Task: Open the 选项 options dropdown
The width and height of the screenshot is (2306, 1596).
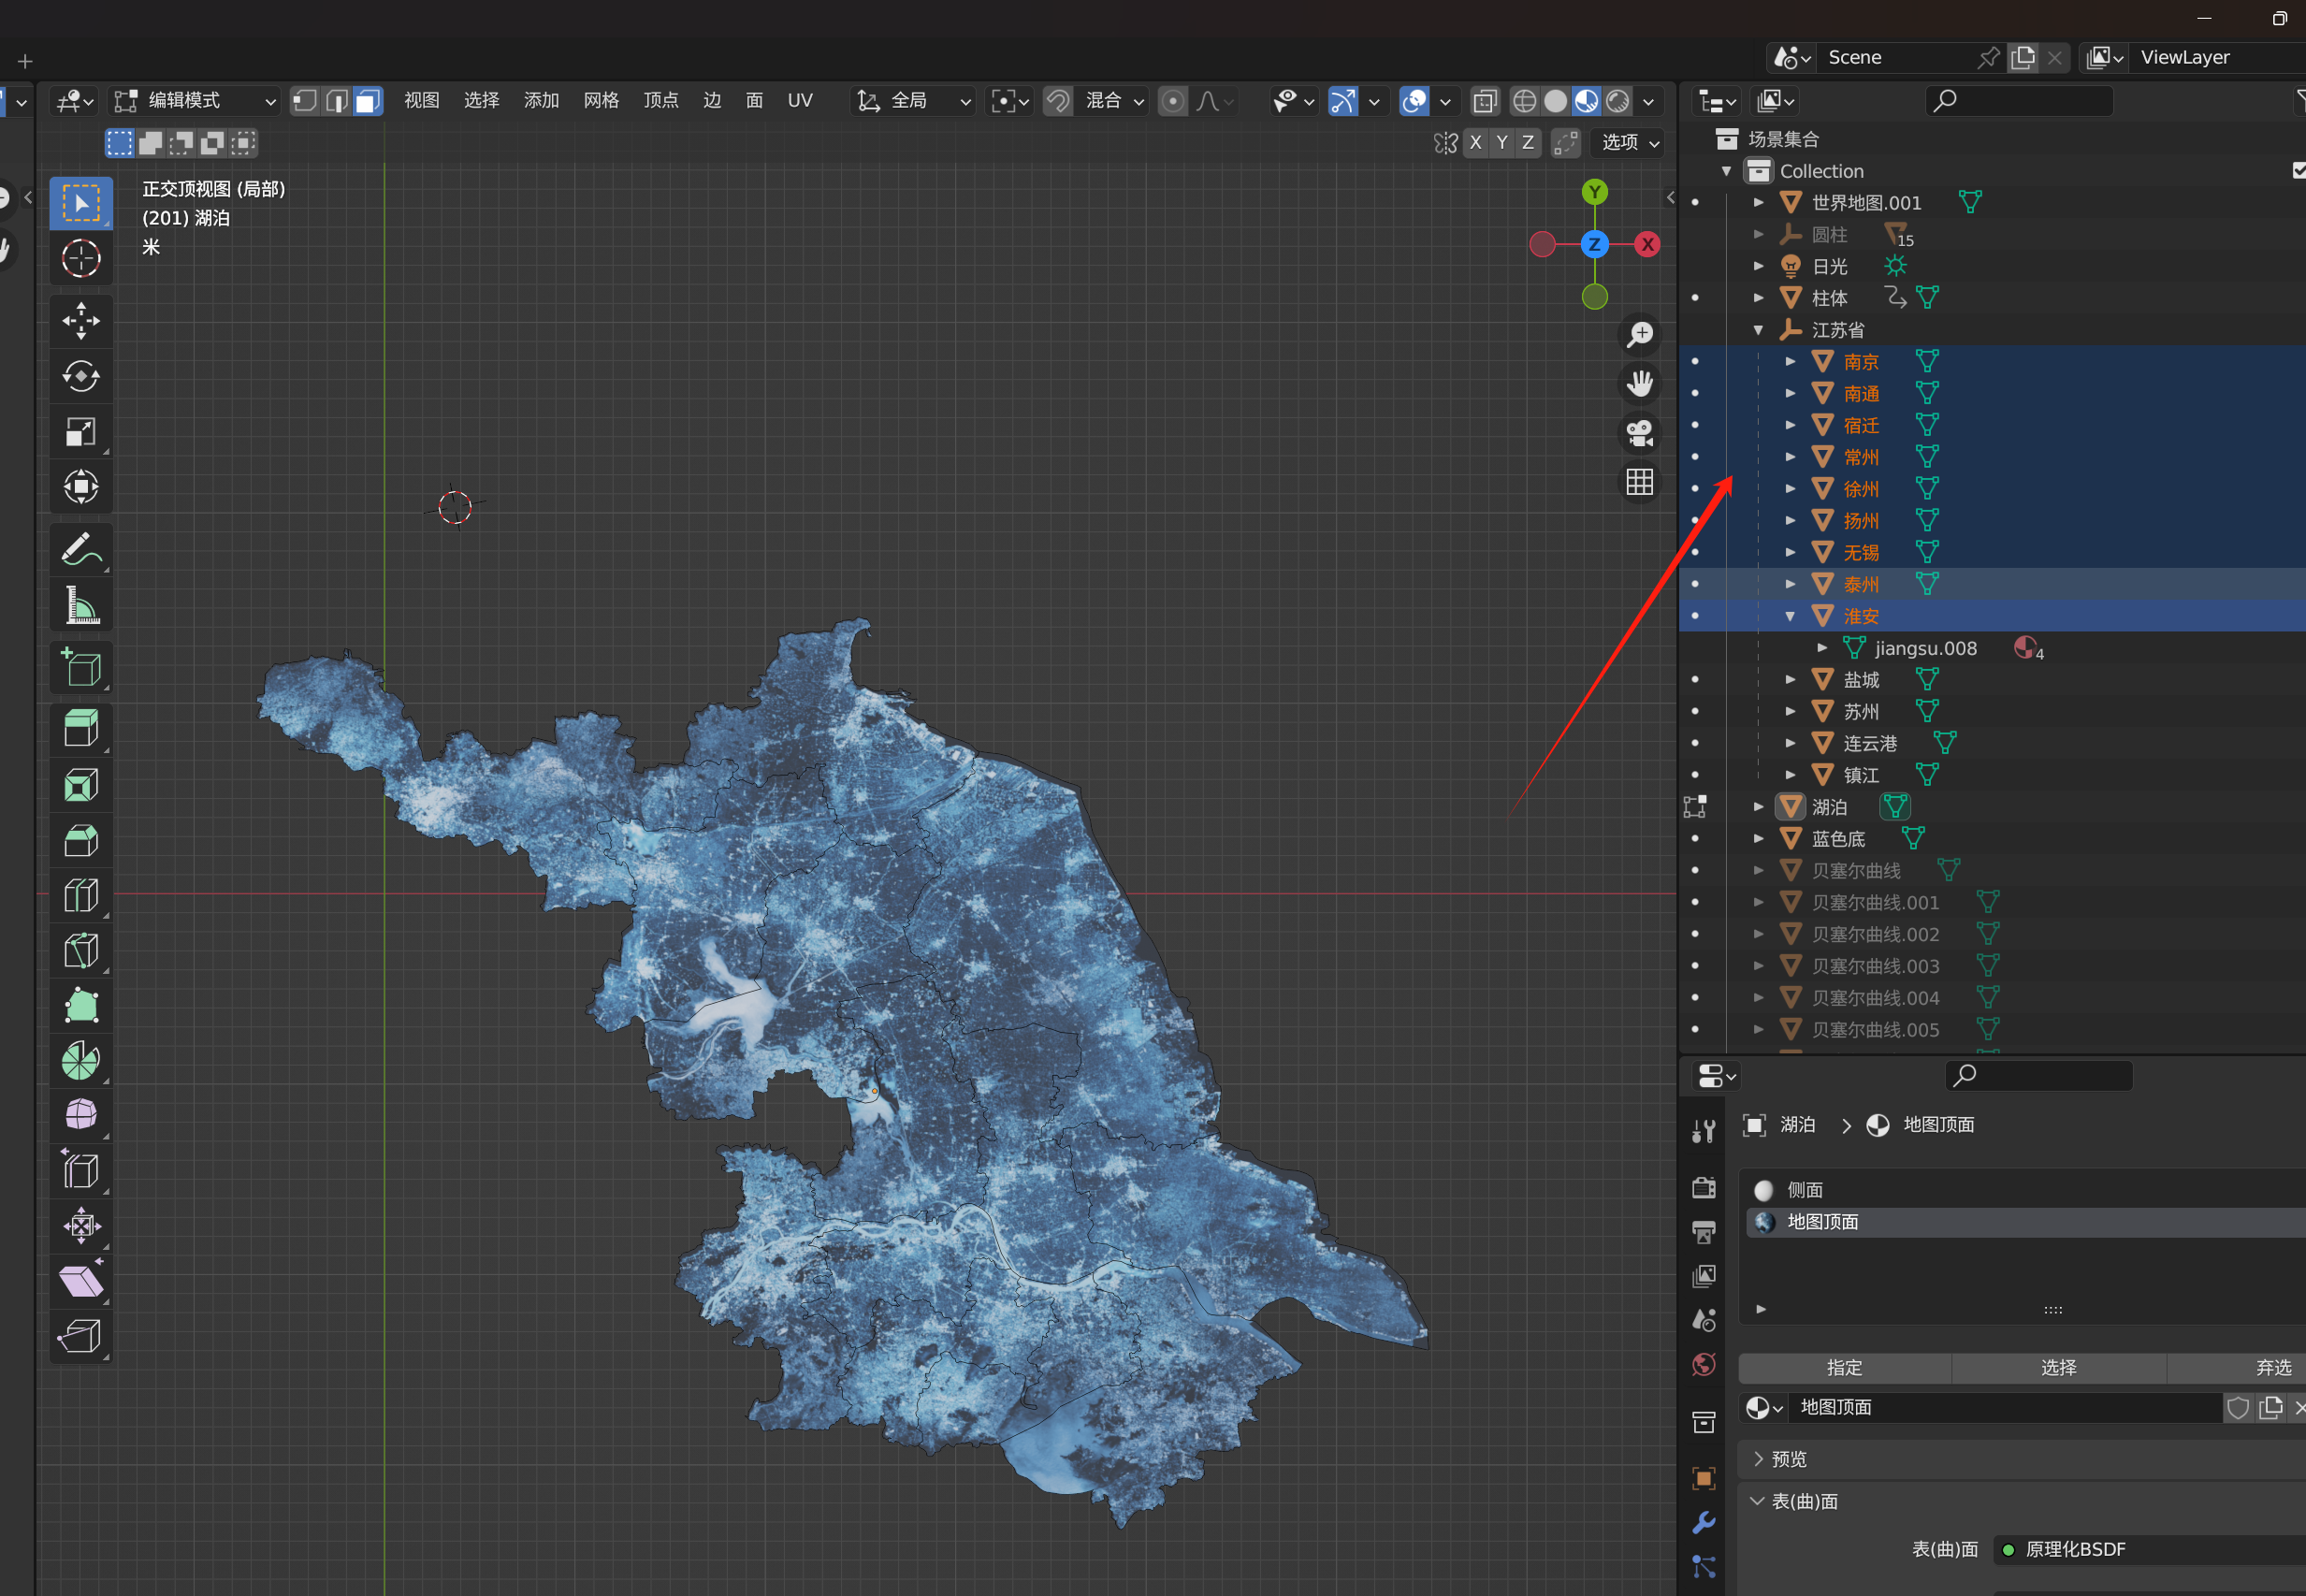Action: click(1628, 143)
